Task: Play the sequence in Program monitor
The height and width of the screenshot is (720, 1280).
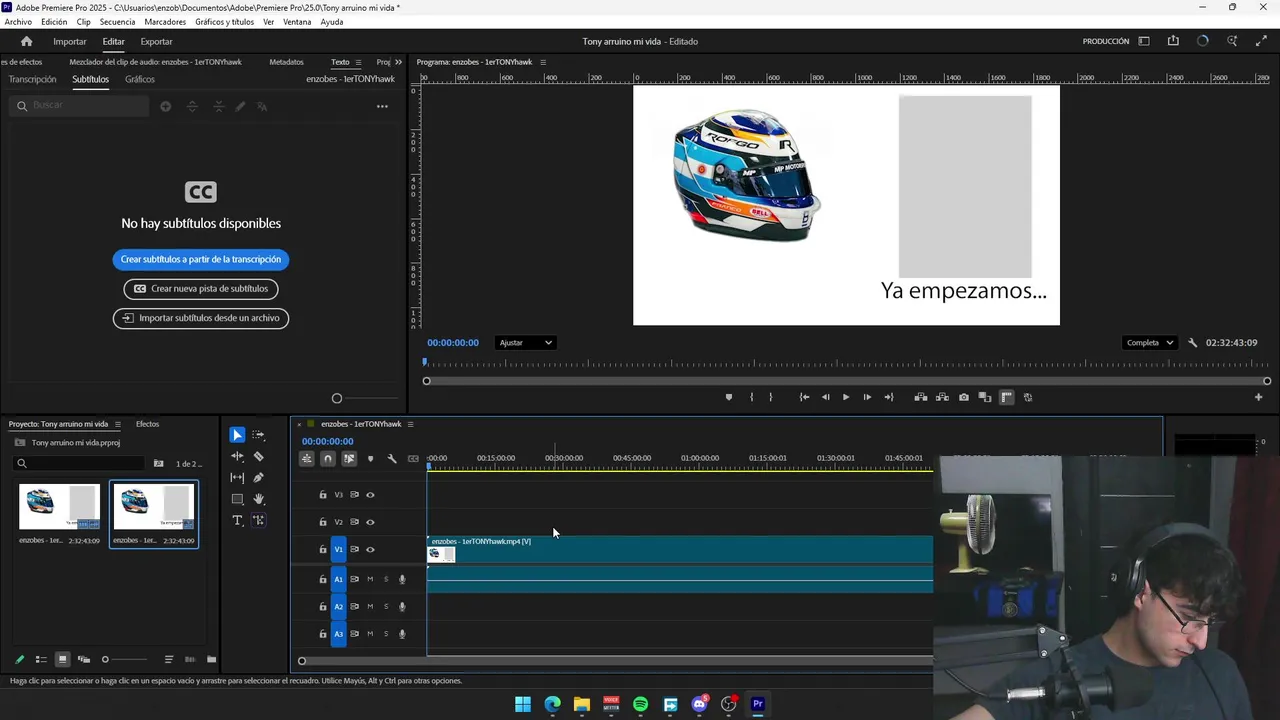Action: tap(846, 397)
